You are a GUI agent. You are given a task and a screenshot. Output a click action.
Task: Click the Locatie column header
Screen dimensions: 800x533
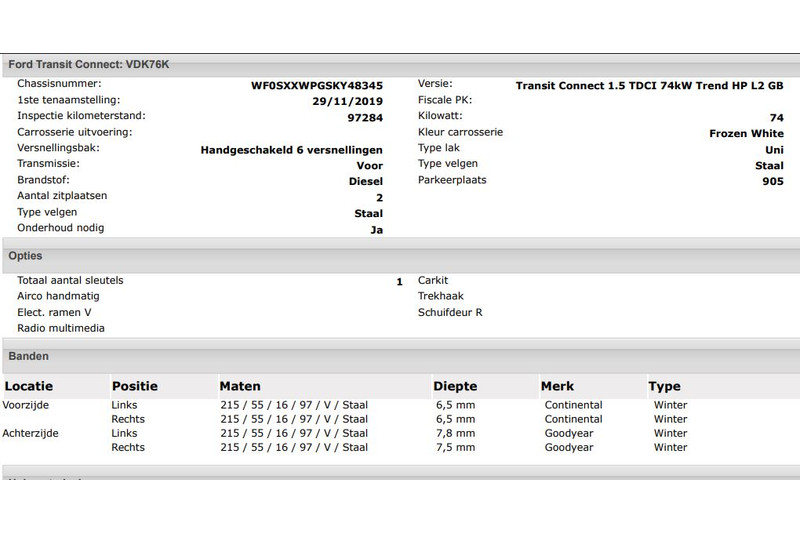(x=29, y=386)
